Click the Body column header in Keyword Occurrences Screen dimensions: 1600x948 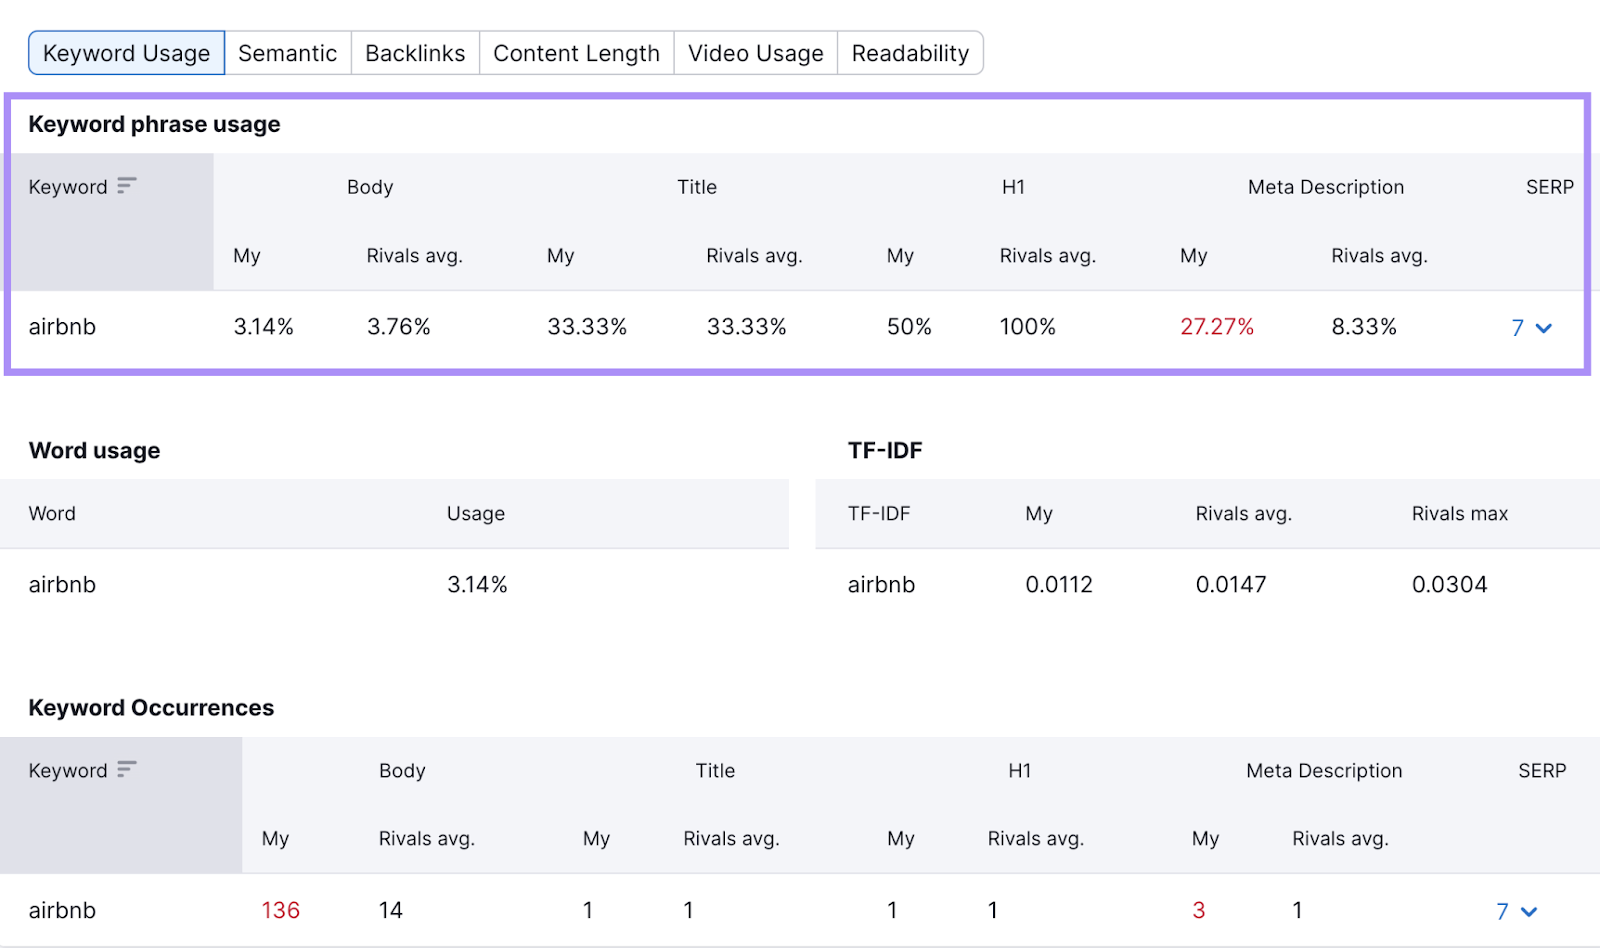point(401,770)
